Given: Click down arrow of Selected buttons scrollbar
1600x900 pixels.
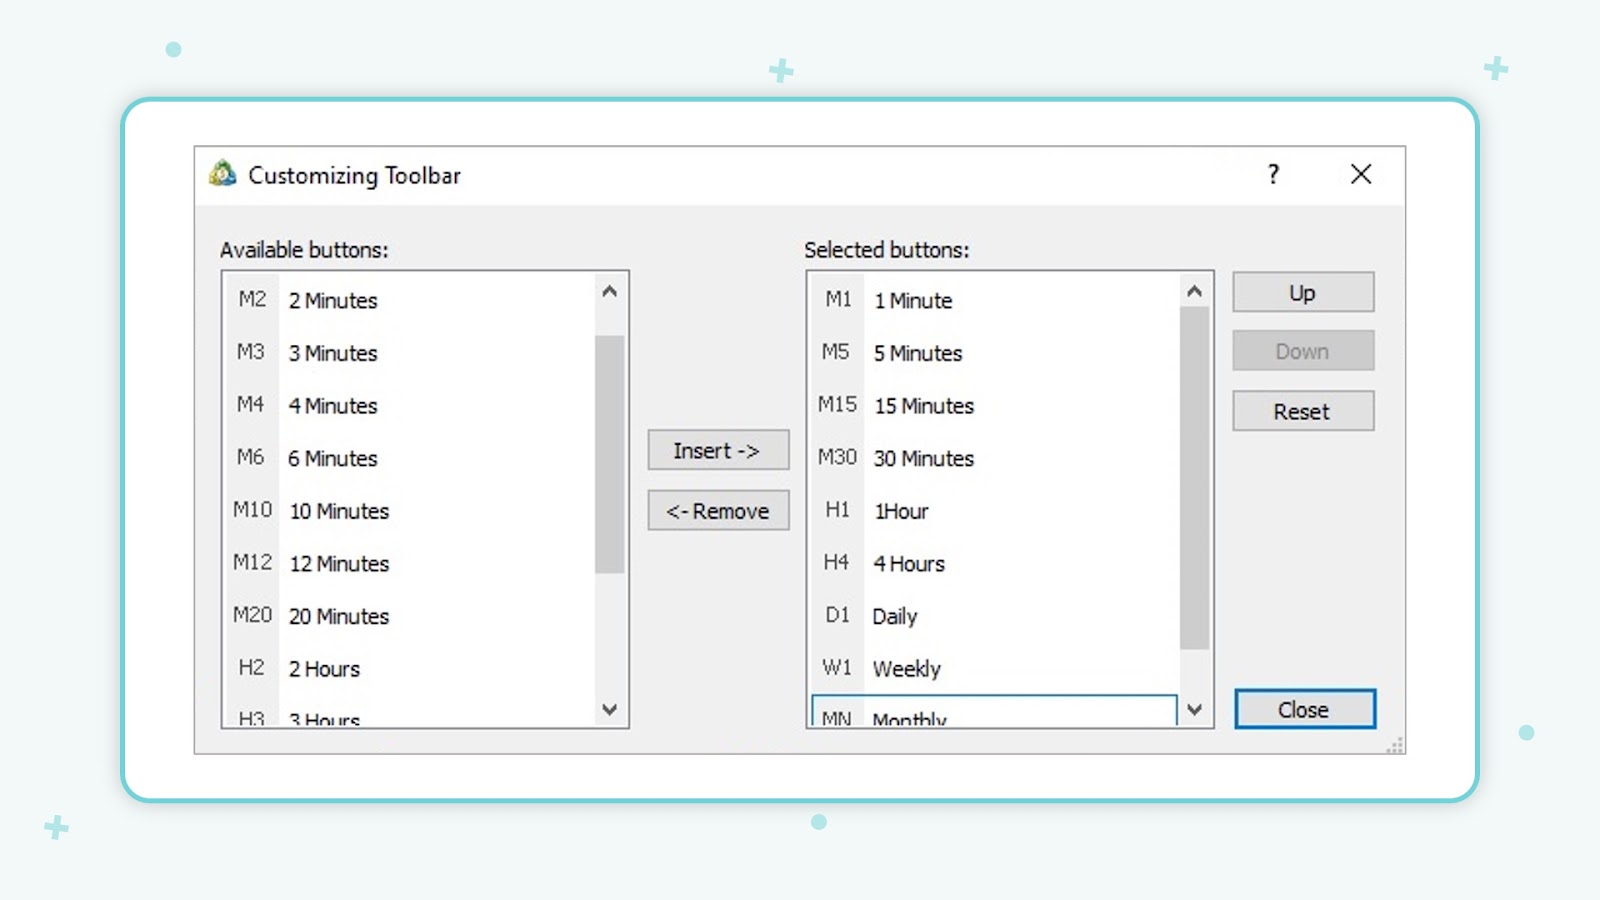Looking at the screenshot, I should click(1194, 709).
